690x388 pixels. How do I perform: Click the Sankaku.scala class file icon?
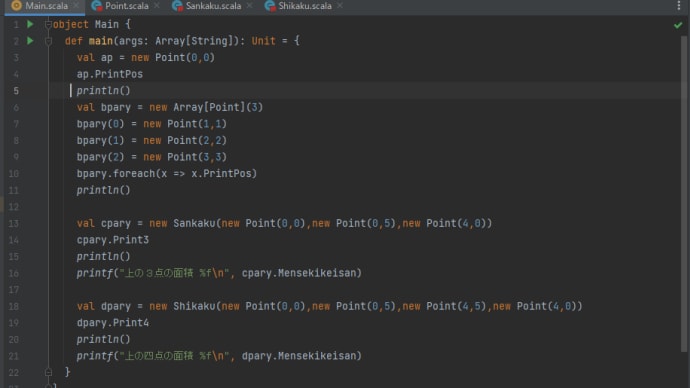[177, 6]
